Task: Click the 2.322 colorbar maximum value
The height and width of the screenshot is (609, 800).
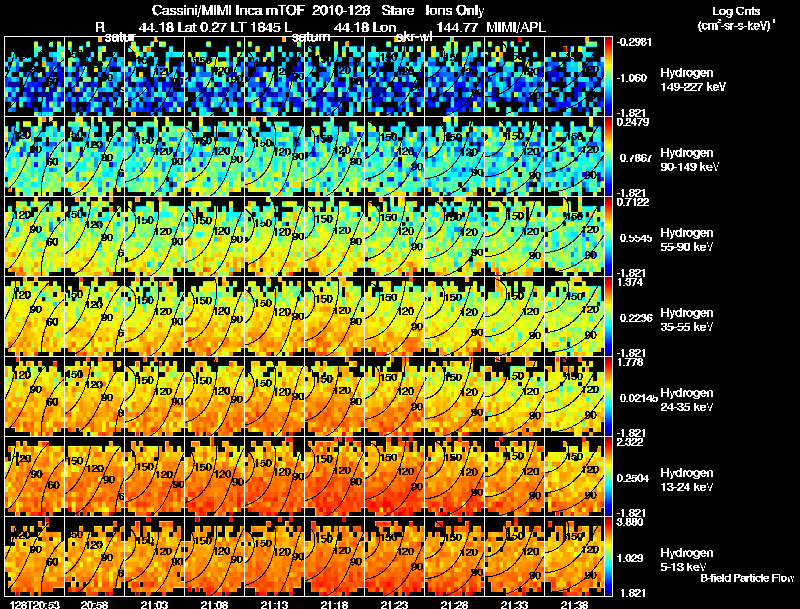Action: pos(630,442)
